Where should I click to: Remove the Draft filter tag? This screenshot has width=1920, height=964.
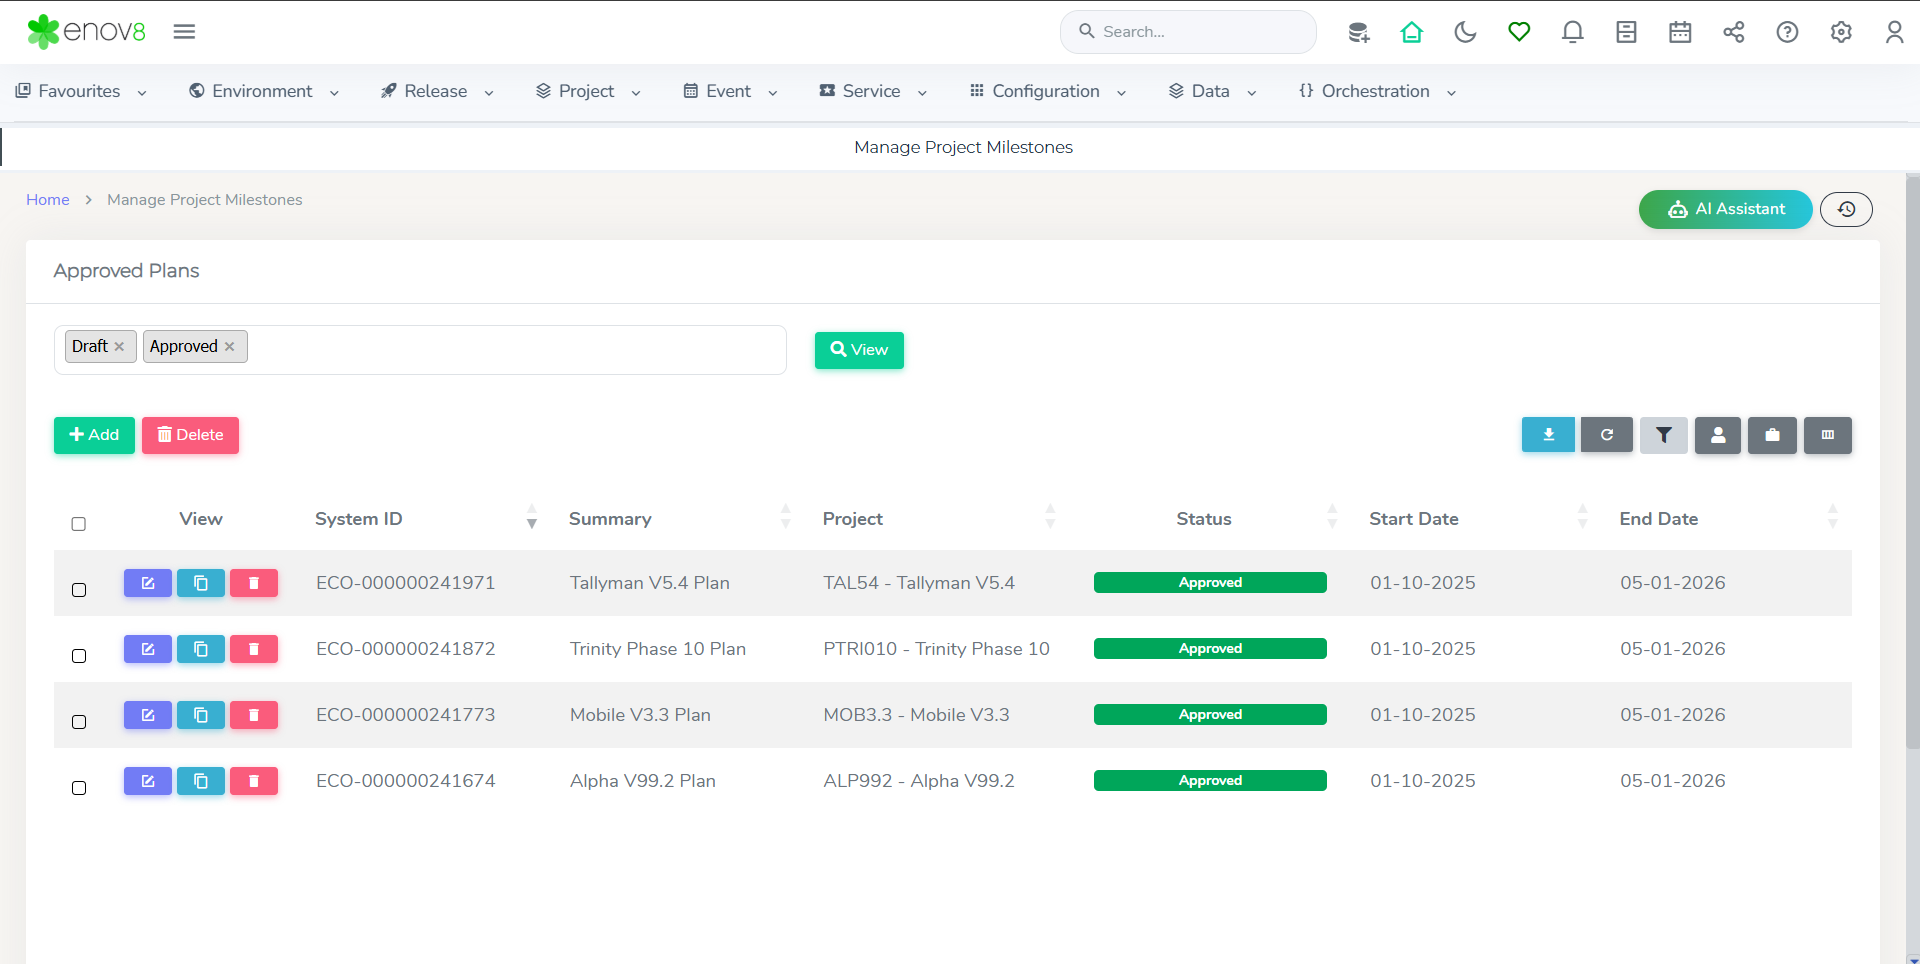(119, 346)
